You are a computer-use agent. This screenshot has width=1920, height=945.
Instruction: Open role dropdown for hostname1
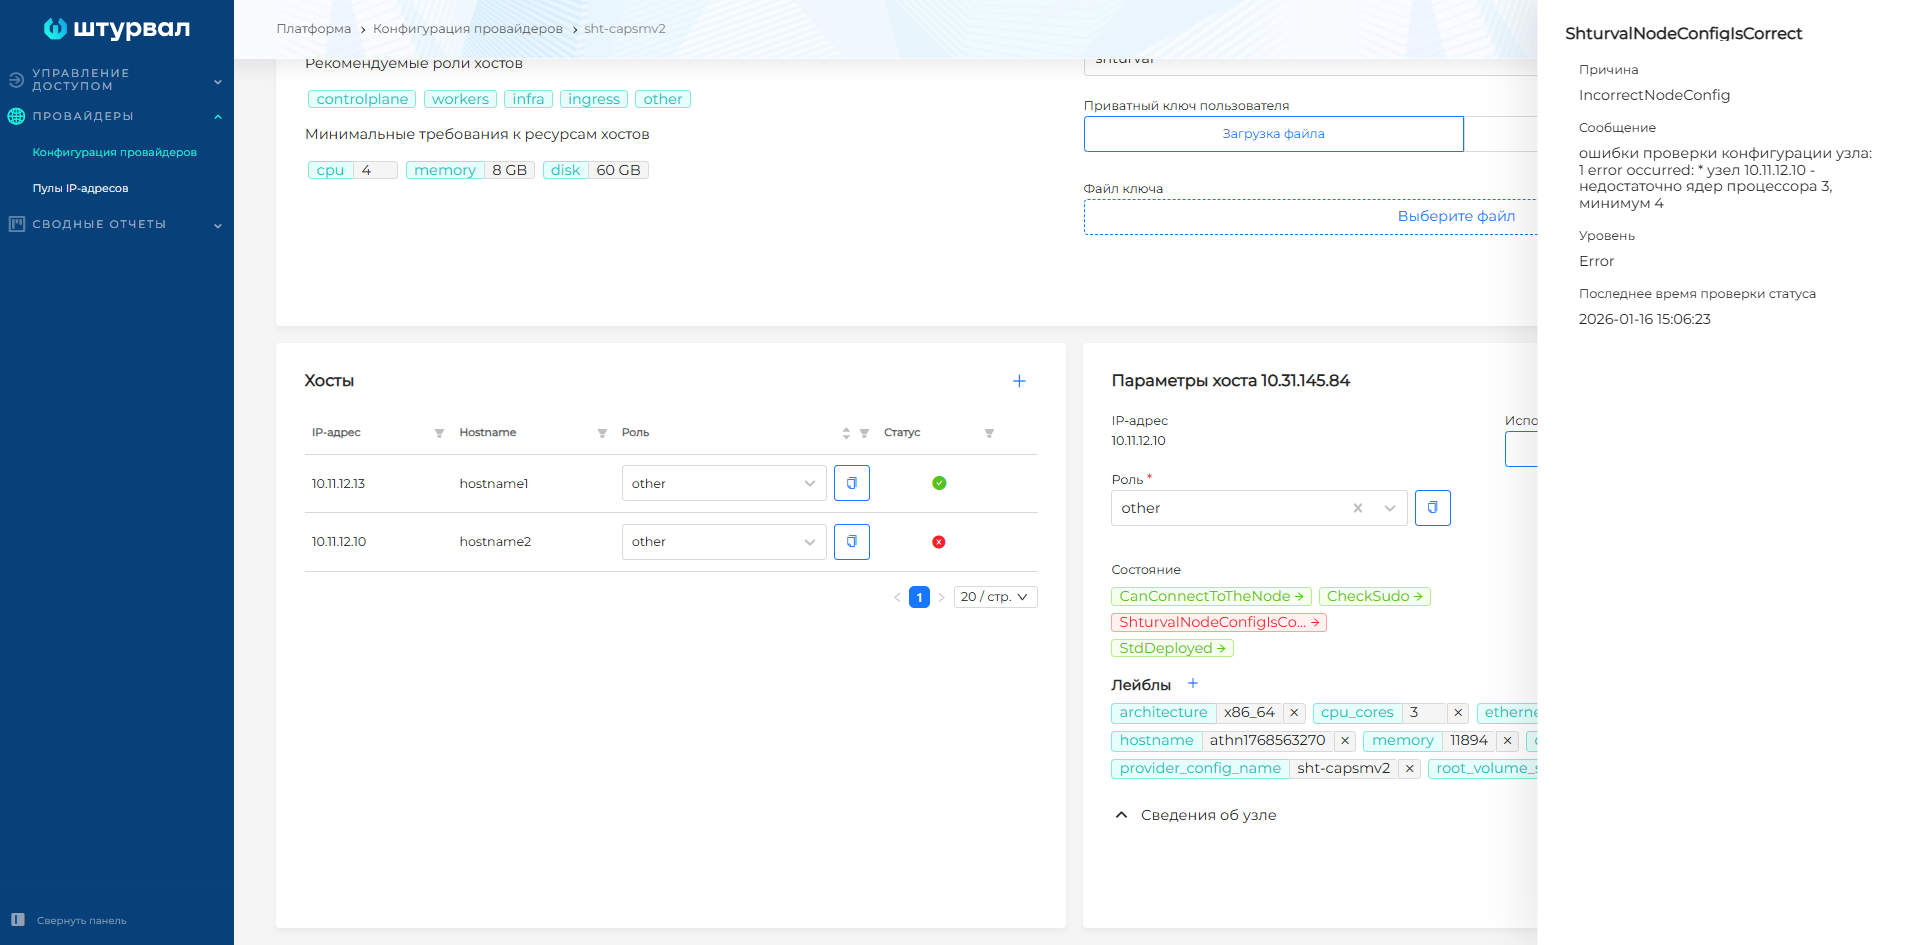tap(723, 483)
